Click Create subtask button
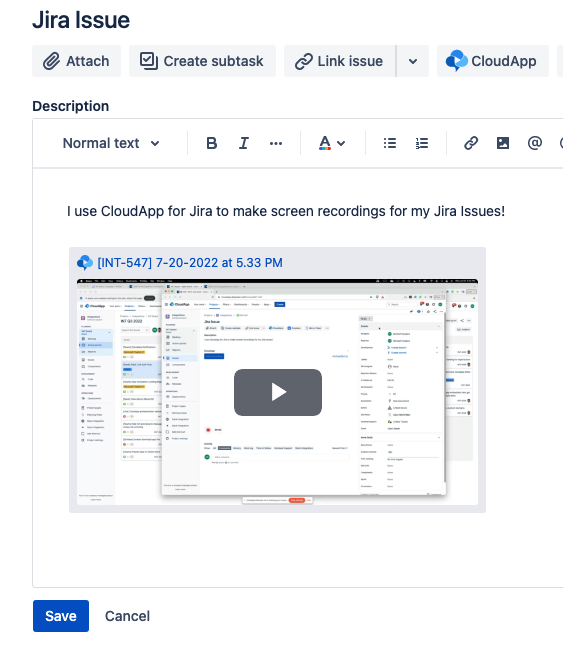The height and width of the screenshot is (647, 563). 202,61
